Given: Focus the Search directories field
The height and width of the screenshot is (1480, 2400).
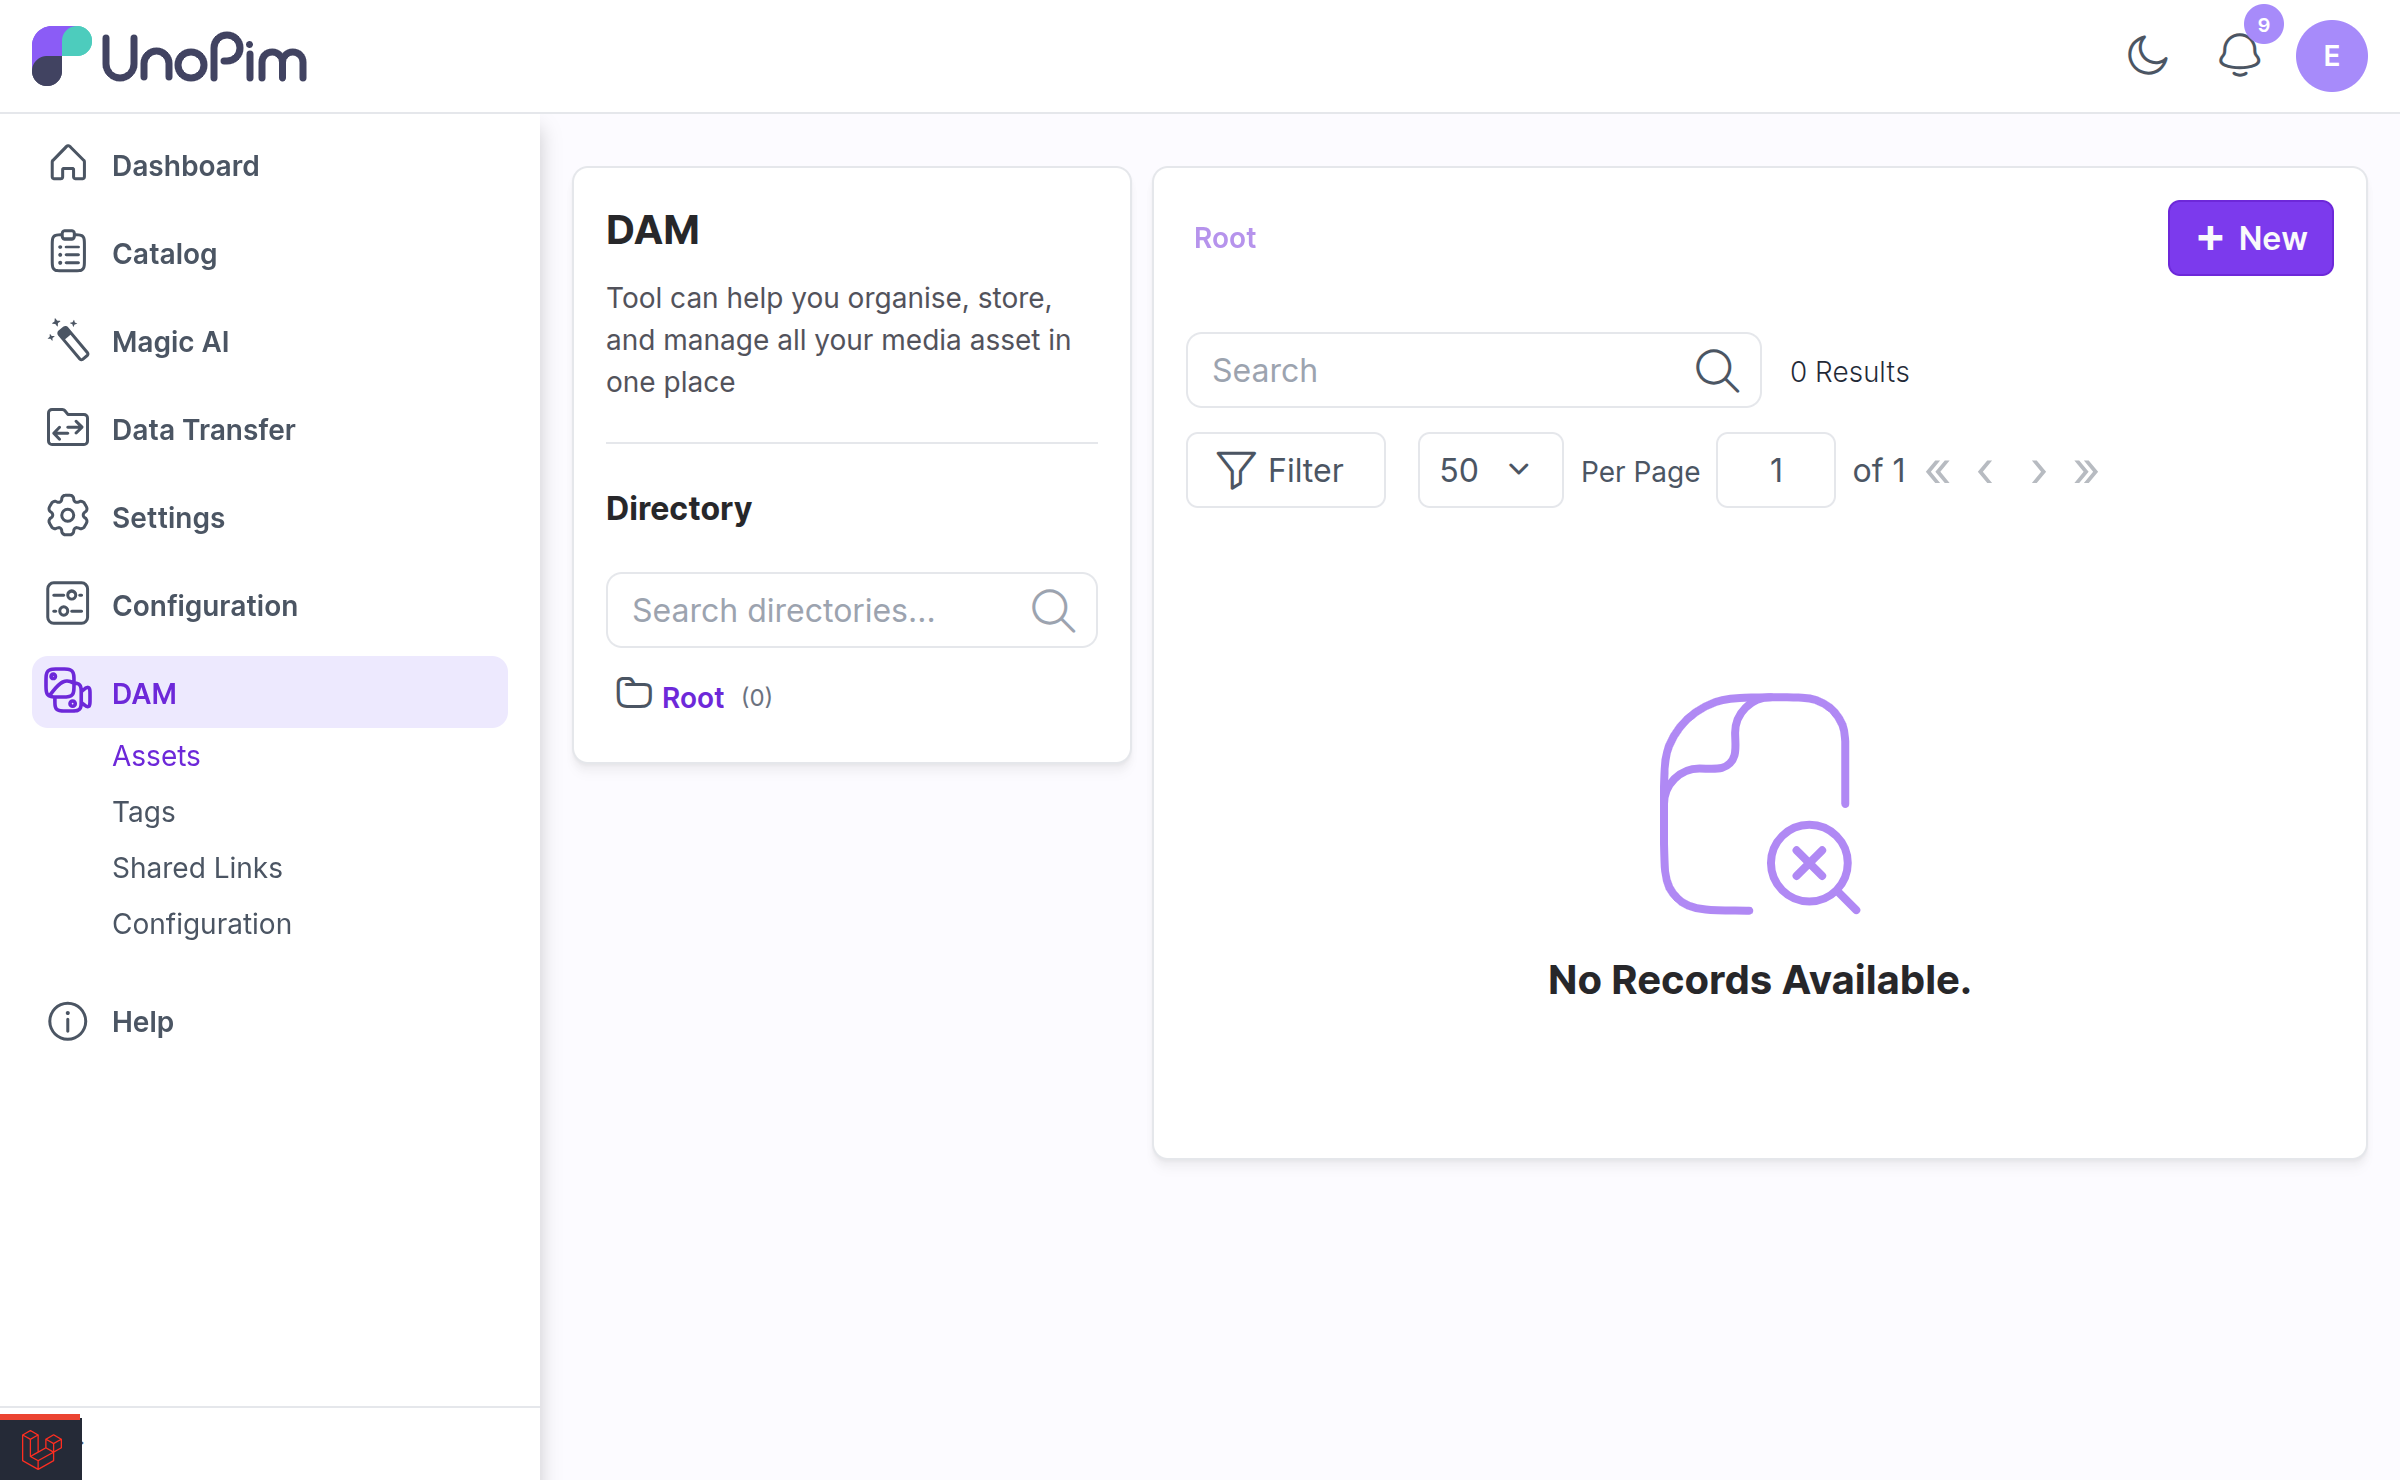Looking at the screenshot, I should [x=852, y=610].
